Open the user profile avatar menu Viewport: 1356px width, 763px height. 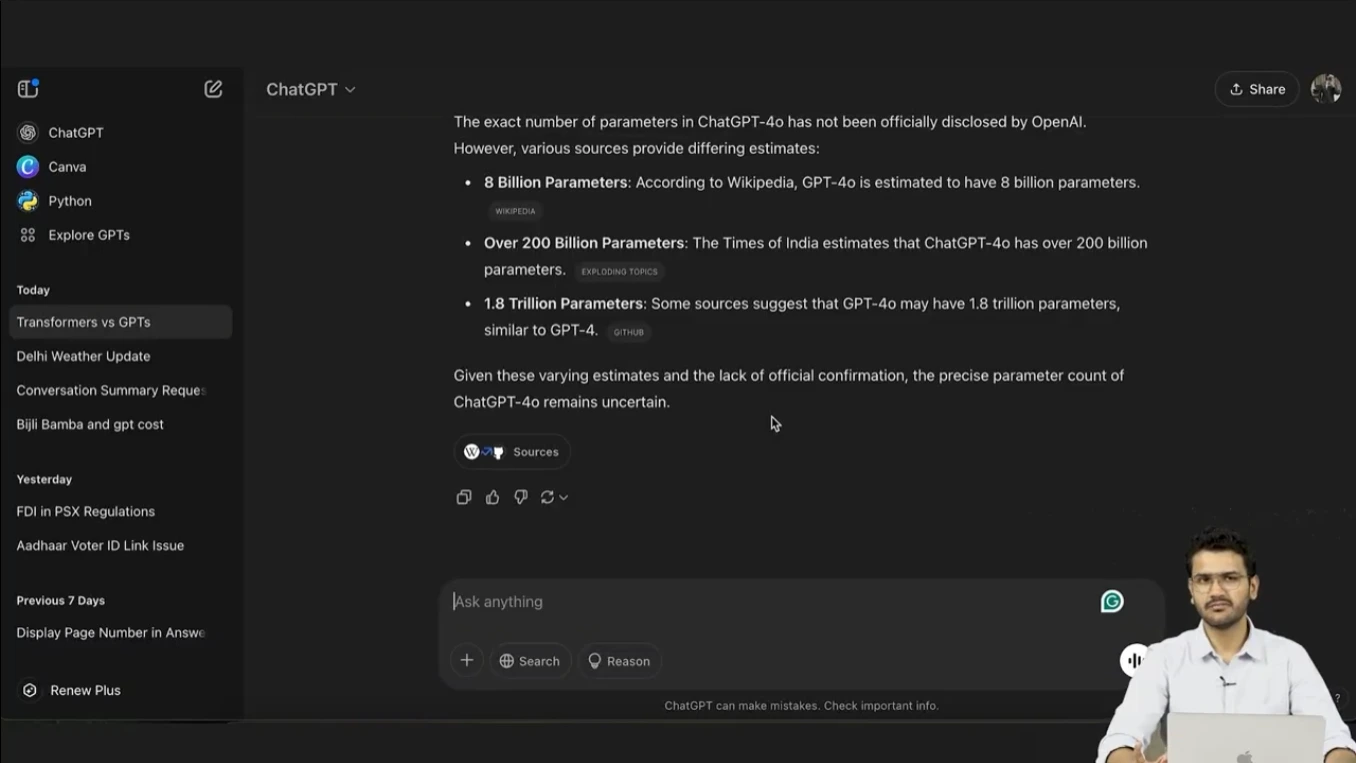click(1326, 89)
